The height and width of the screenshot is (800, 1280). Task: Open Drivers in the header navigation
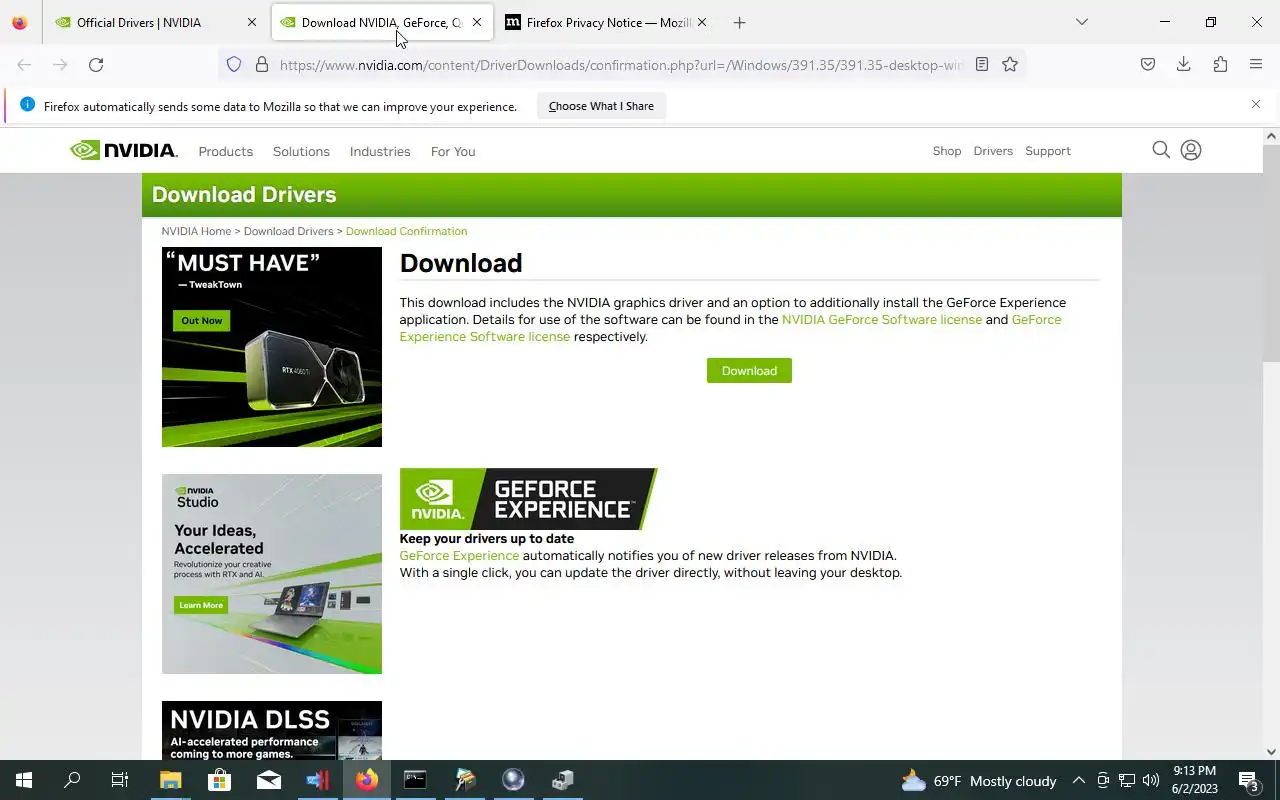point(993,151)
